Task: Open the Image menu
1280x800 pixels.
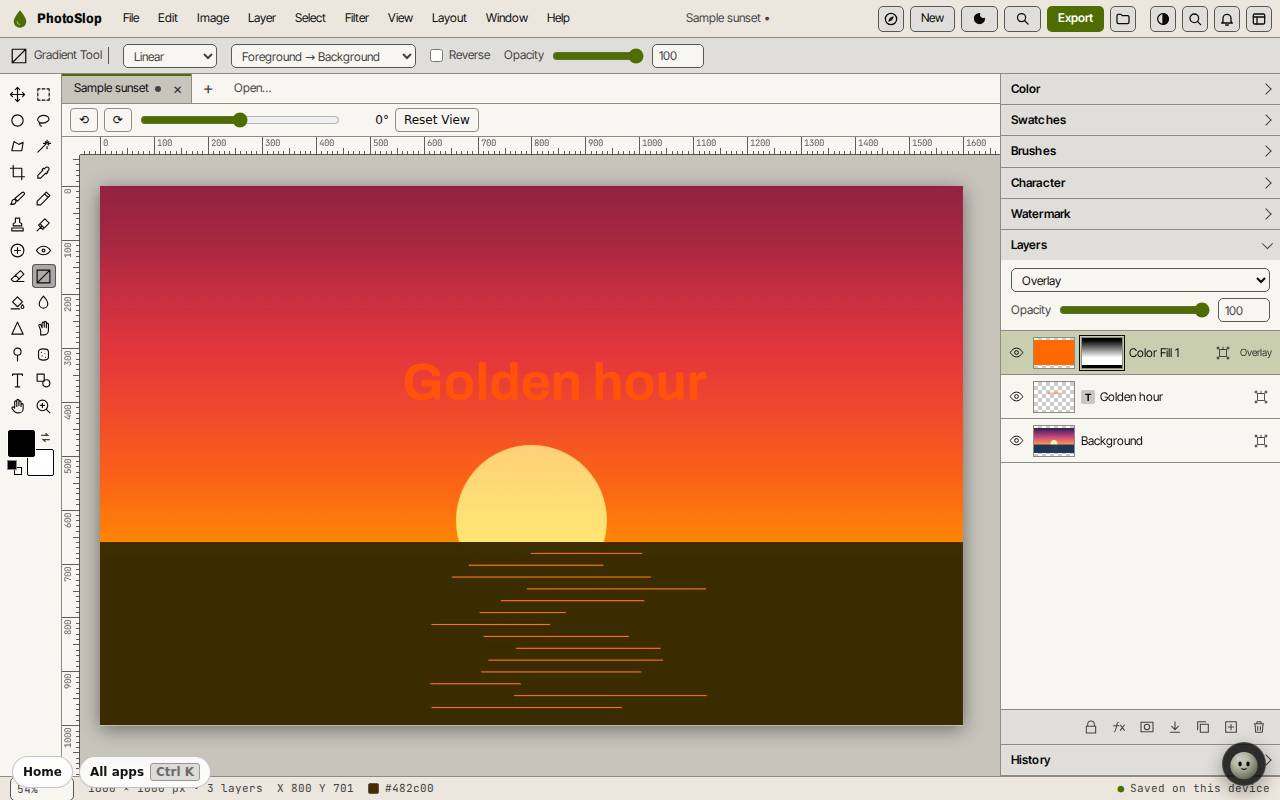Action: (x=212, y=18)
